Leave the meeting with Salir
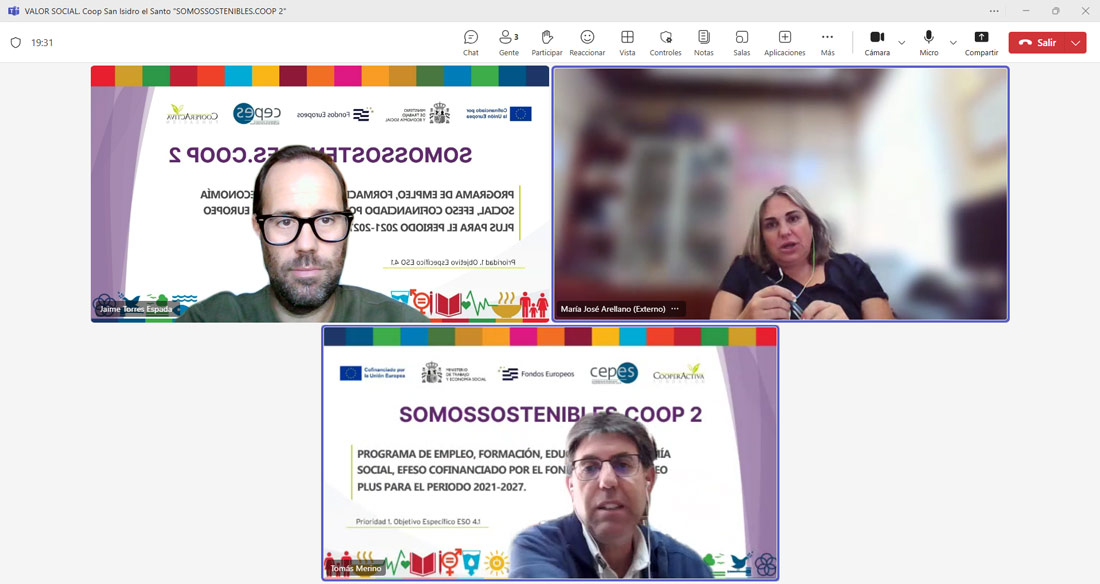This screenshot has width=1100, height=584. pyautogui.click(x=1037, y=43)
